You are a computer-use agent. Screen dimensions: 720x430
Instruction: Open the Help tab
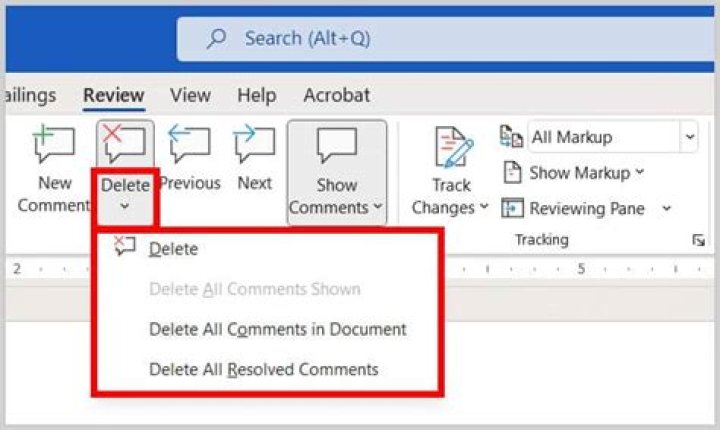tap(256, 96)
